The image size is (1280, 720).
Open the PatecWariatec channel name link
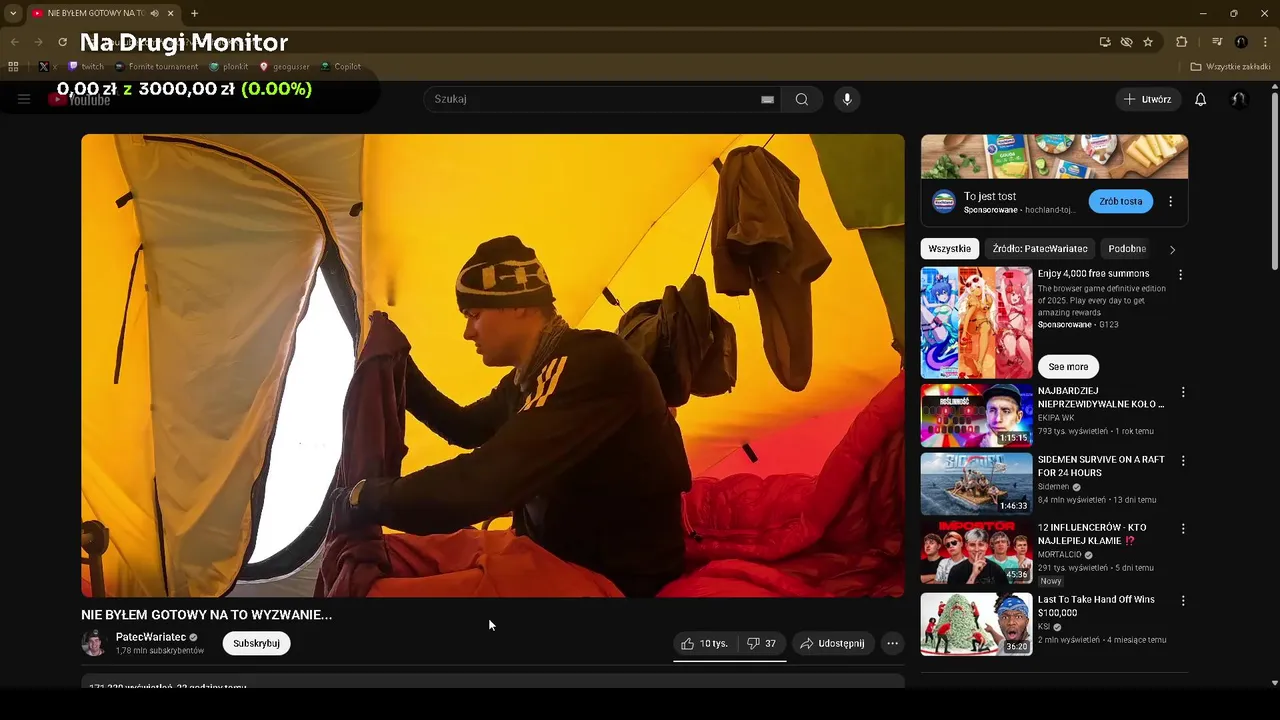click(151, 637)
